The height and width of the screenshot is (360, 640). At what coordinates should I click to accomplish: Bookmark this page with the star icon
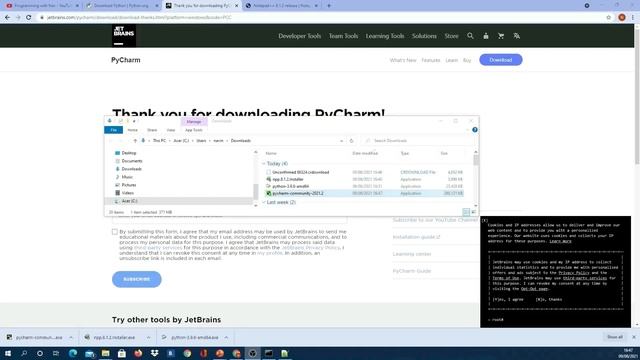[609, 18]
